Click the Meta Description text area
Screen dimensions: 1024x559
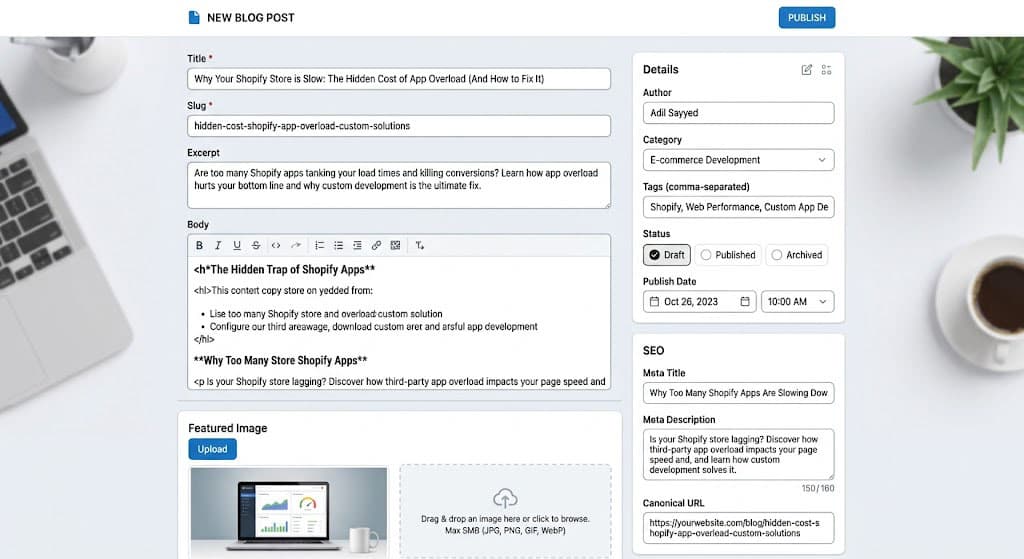pos(739,455)
